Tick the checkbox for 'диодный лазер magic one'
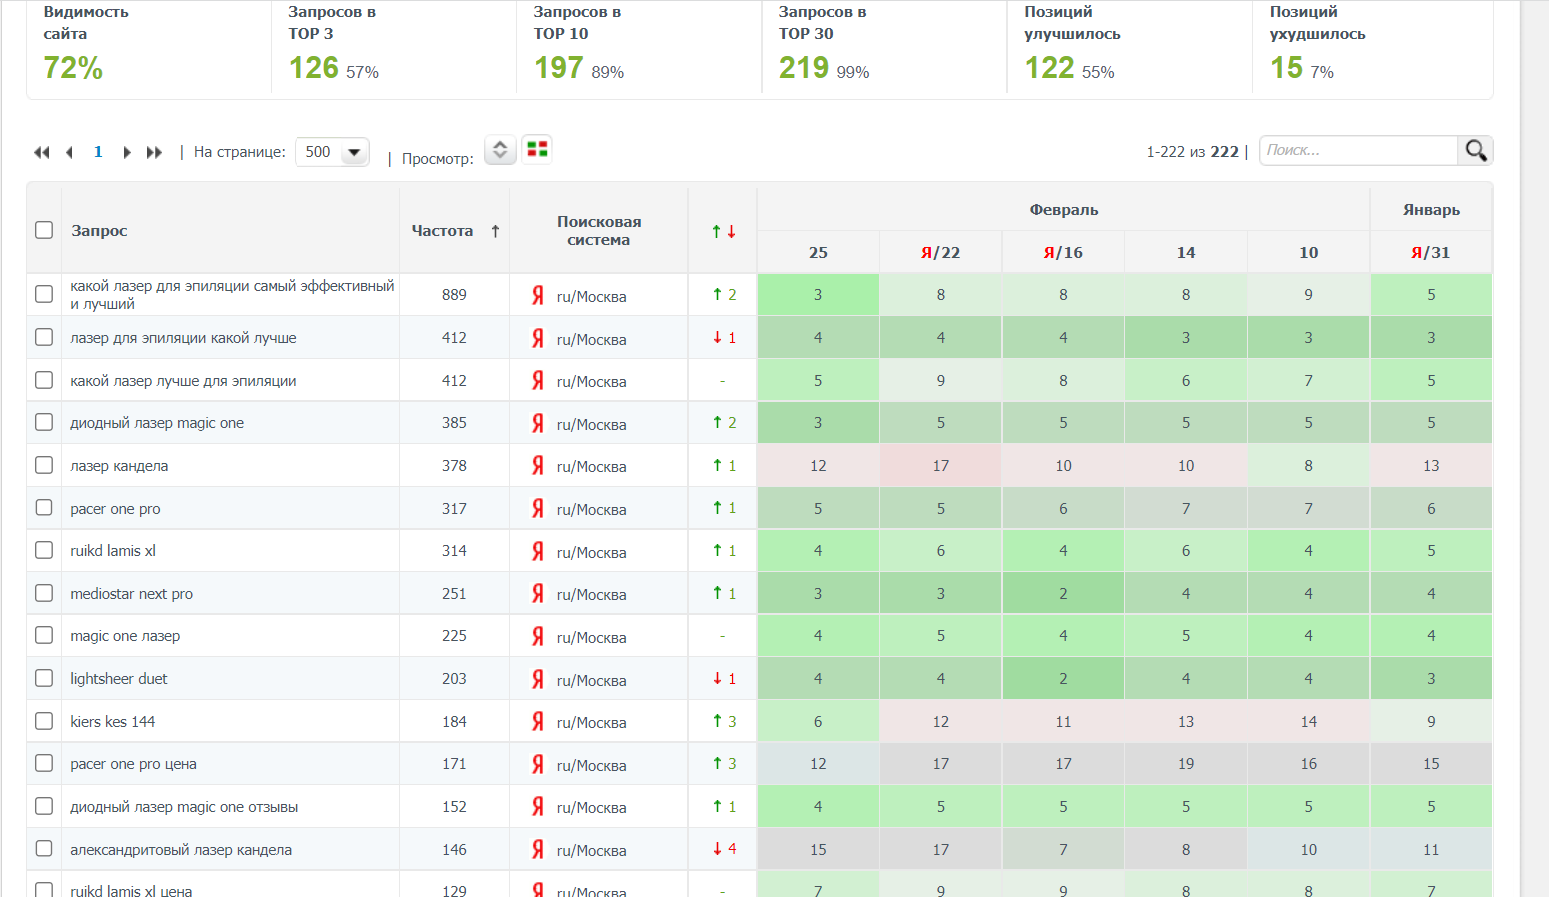The width and height of the screenshot is (1549, 897). point(44,422)
